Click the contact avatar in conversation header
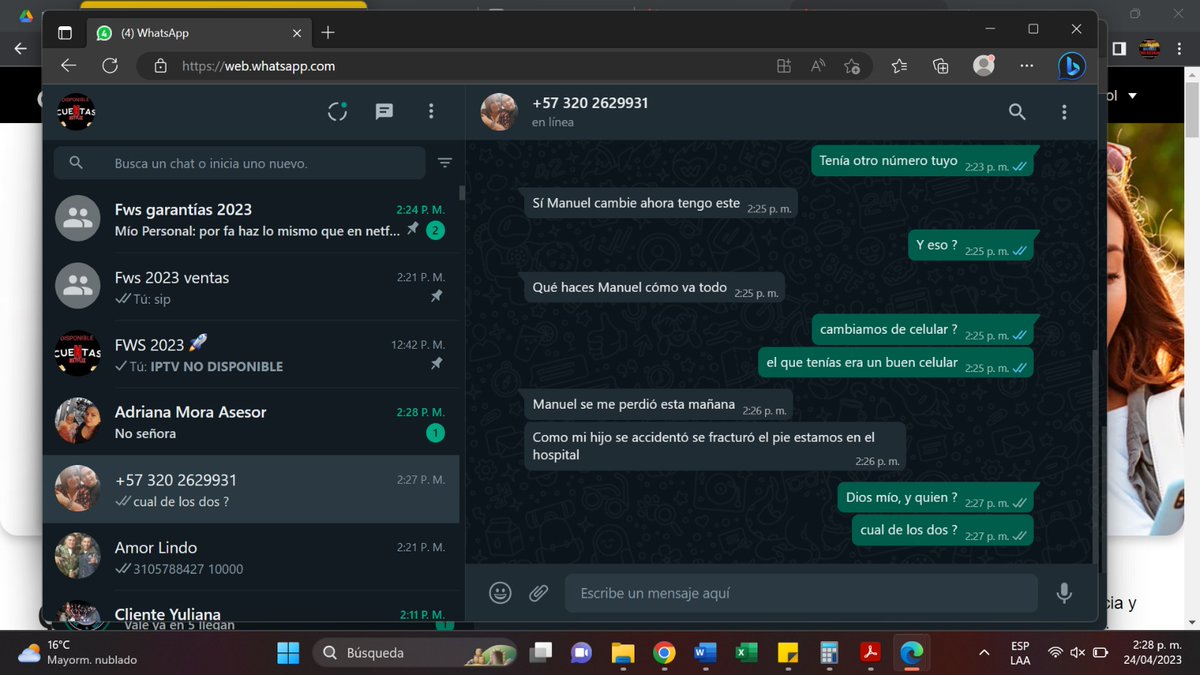This screenshot has height=675, width=1200. point(499,112)
